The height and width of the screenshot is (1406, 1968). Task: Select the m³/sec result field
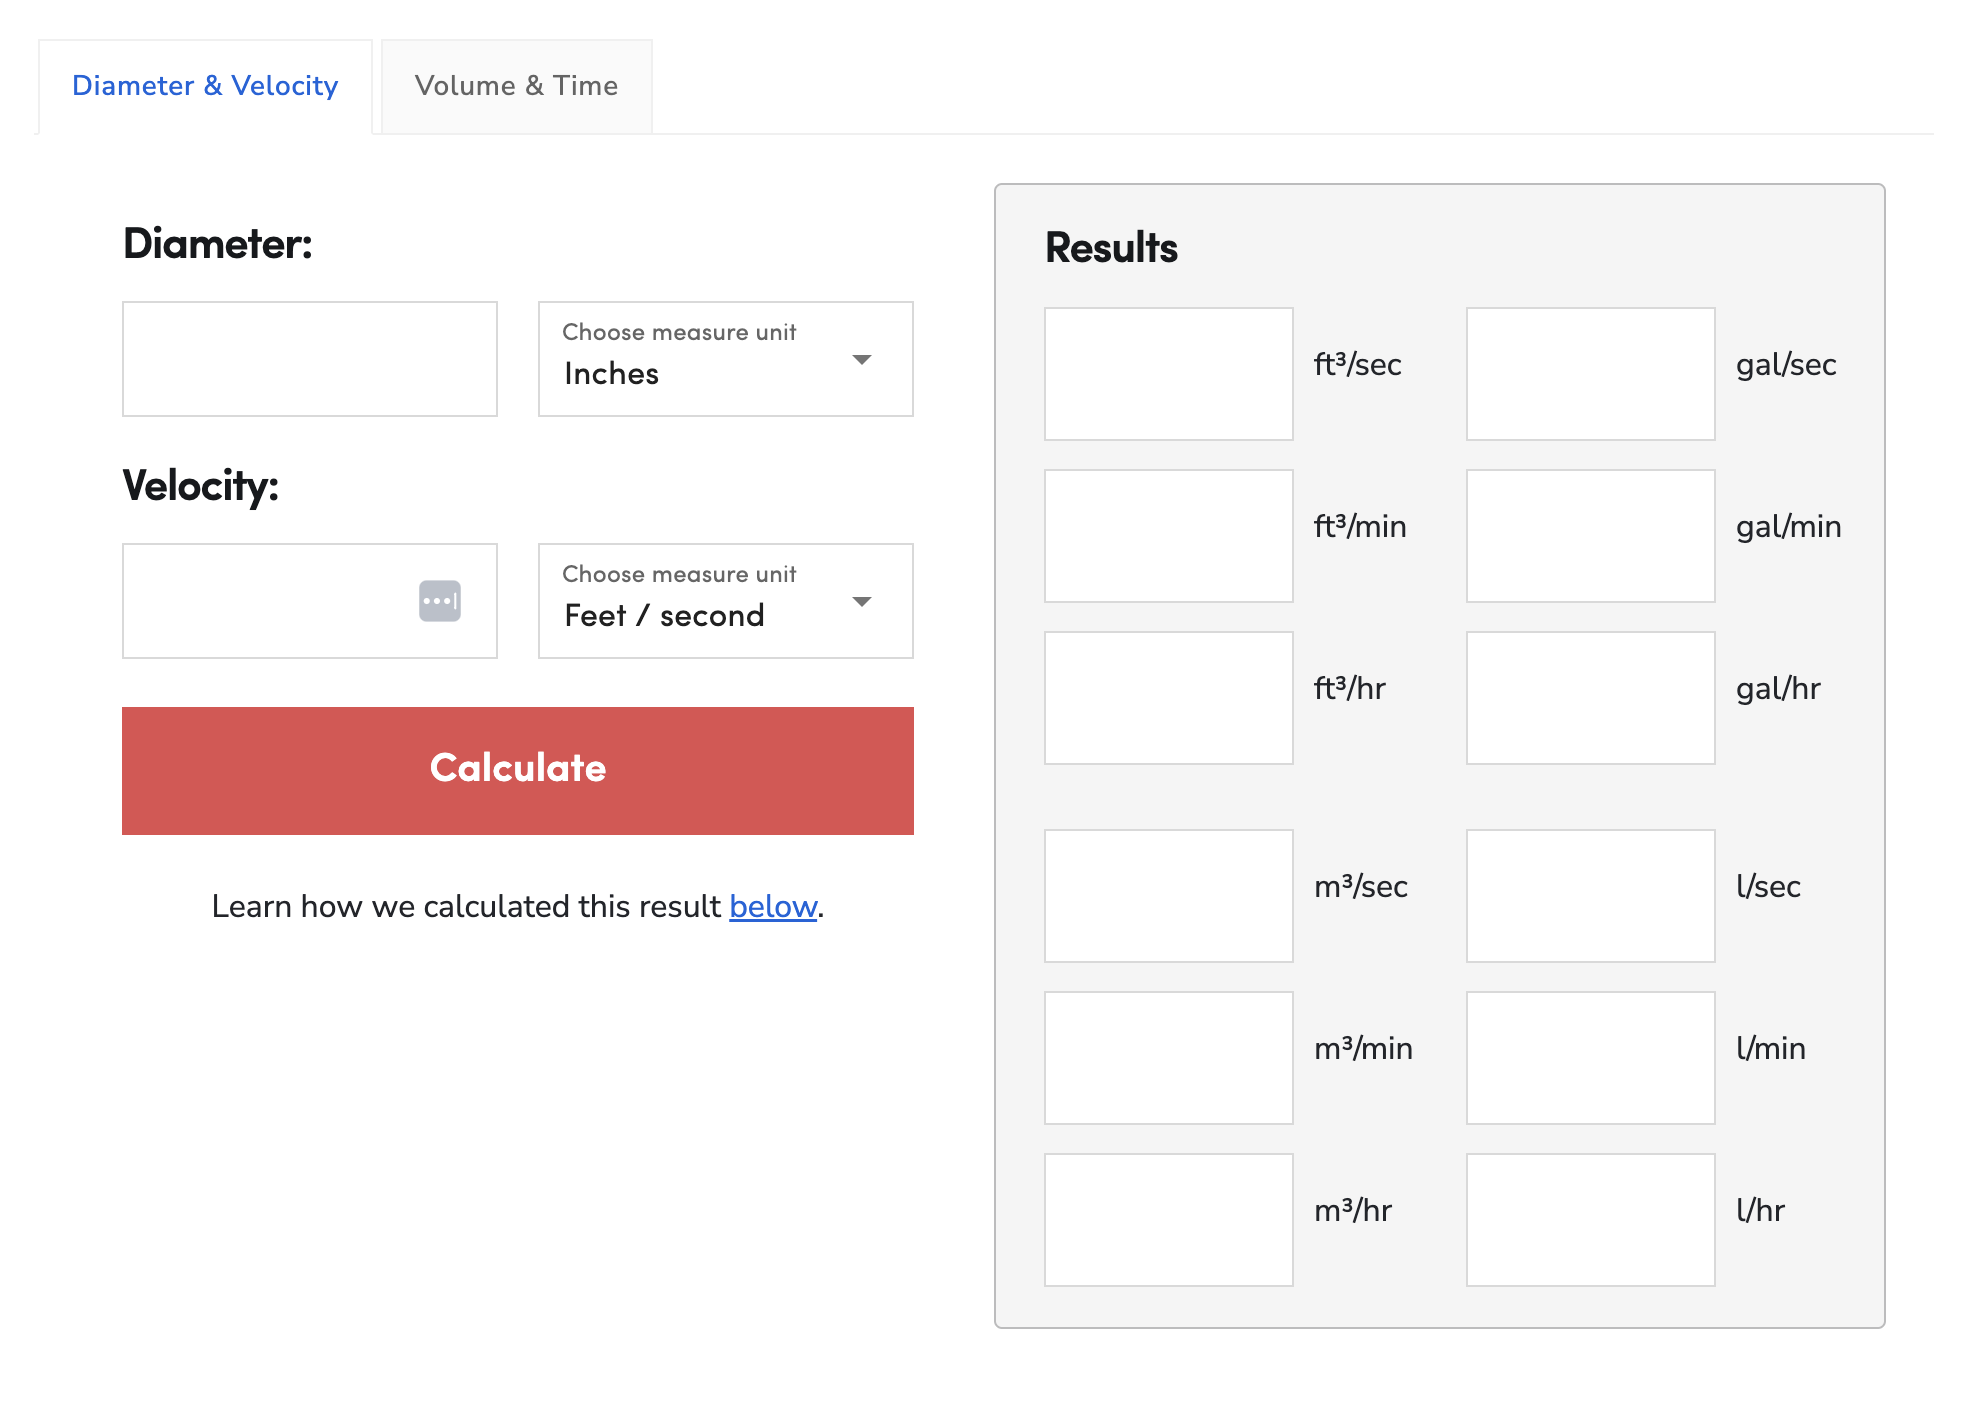1168,896
